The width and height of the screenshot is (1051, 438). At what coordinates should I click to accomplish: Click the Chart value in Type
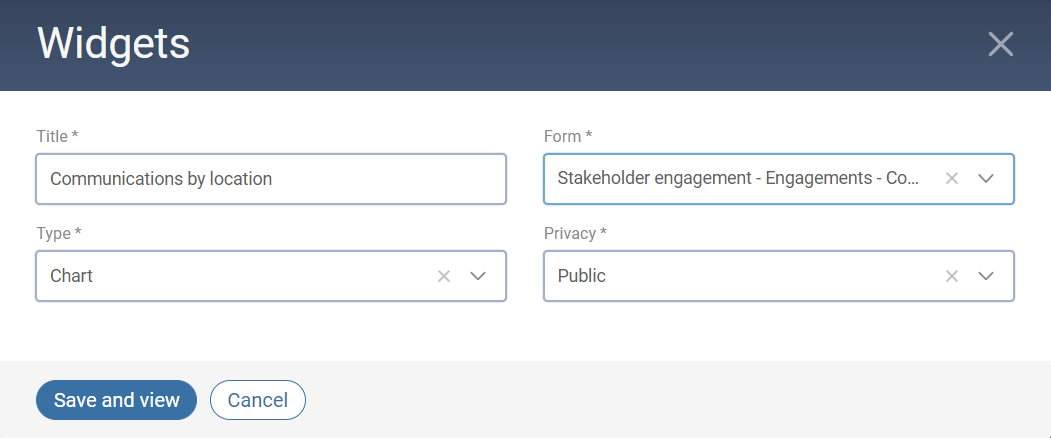(72, 276)
